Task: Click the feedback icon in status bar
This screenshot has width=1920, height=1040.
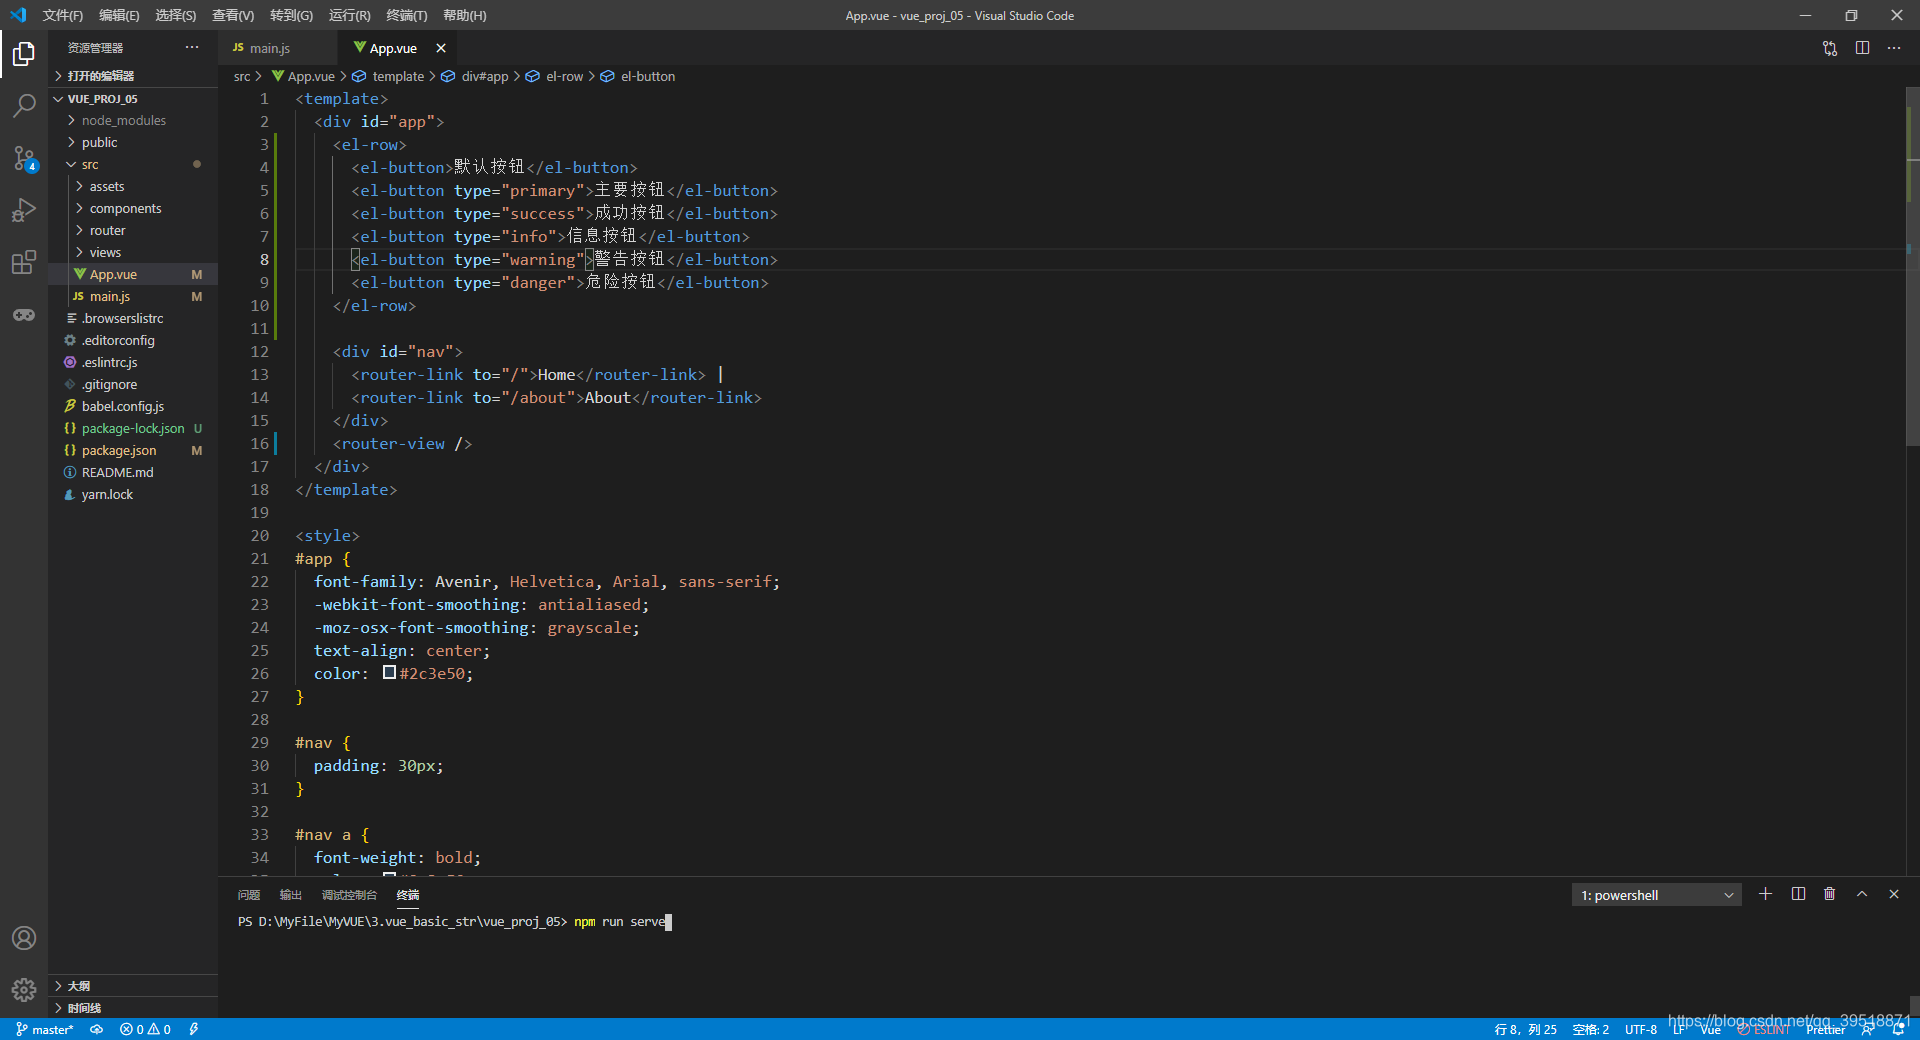Action: [1867, 1029]
